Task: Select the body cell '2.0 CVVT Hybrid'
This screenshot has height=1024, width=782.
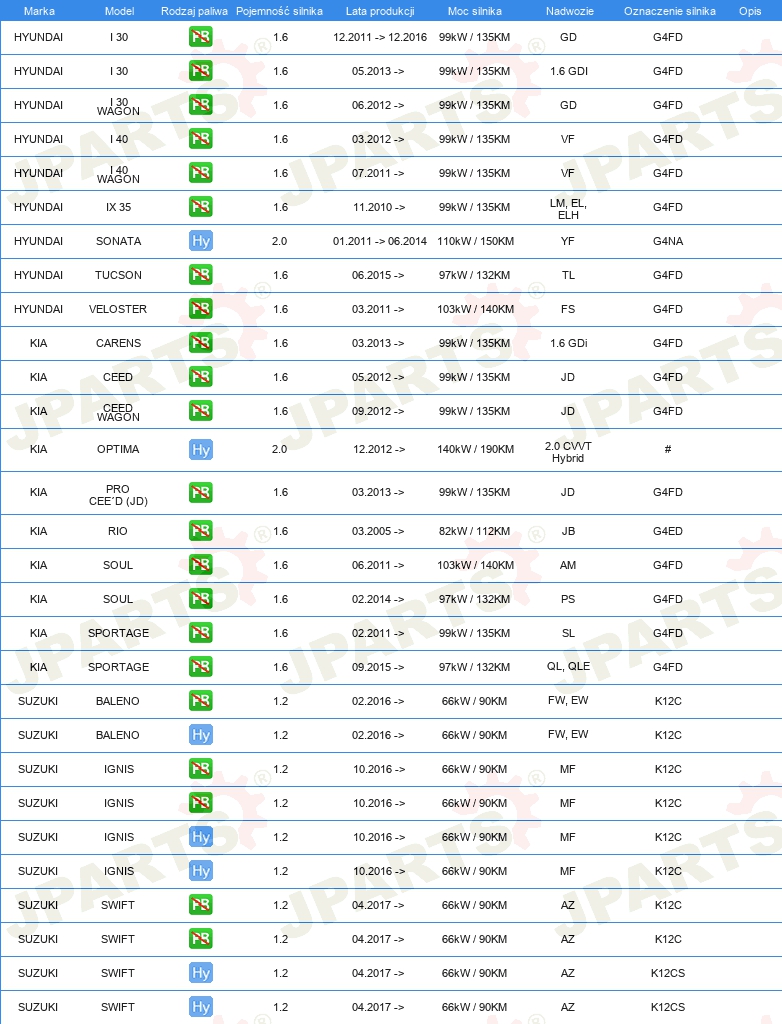Action: [568, 452]
